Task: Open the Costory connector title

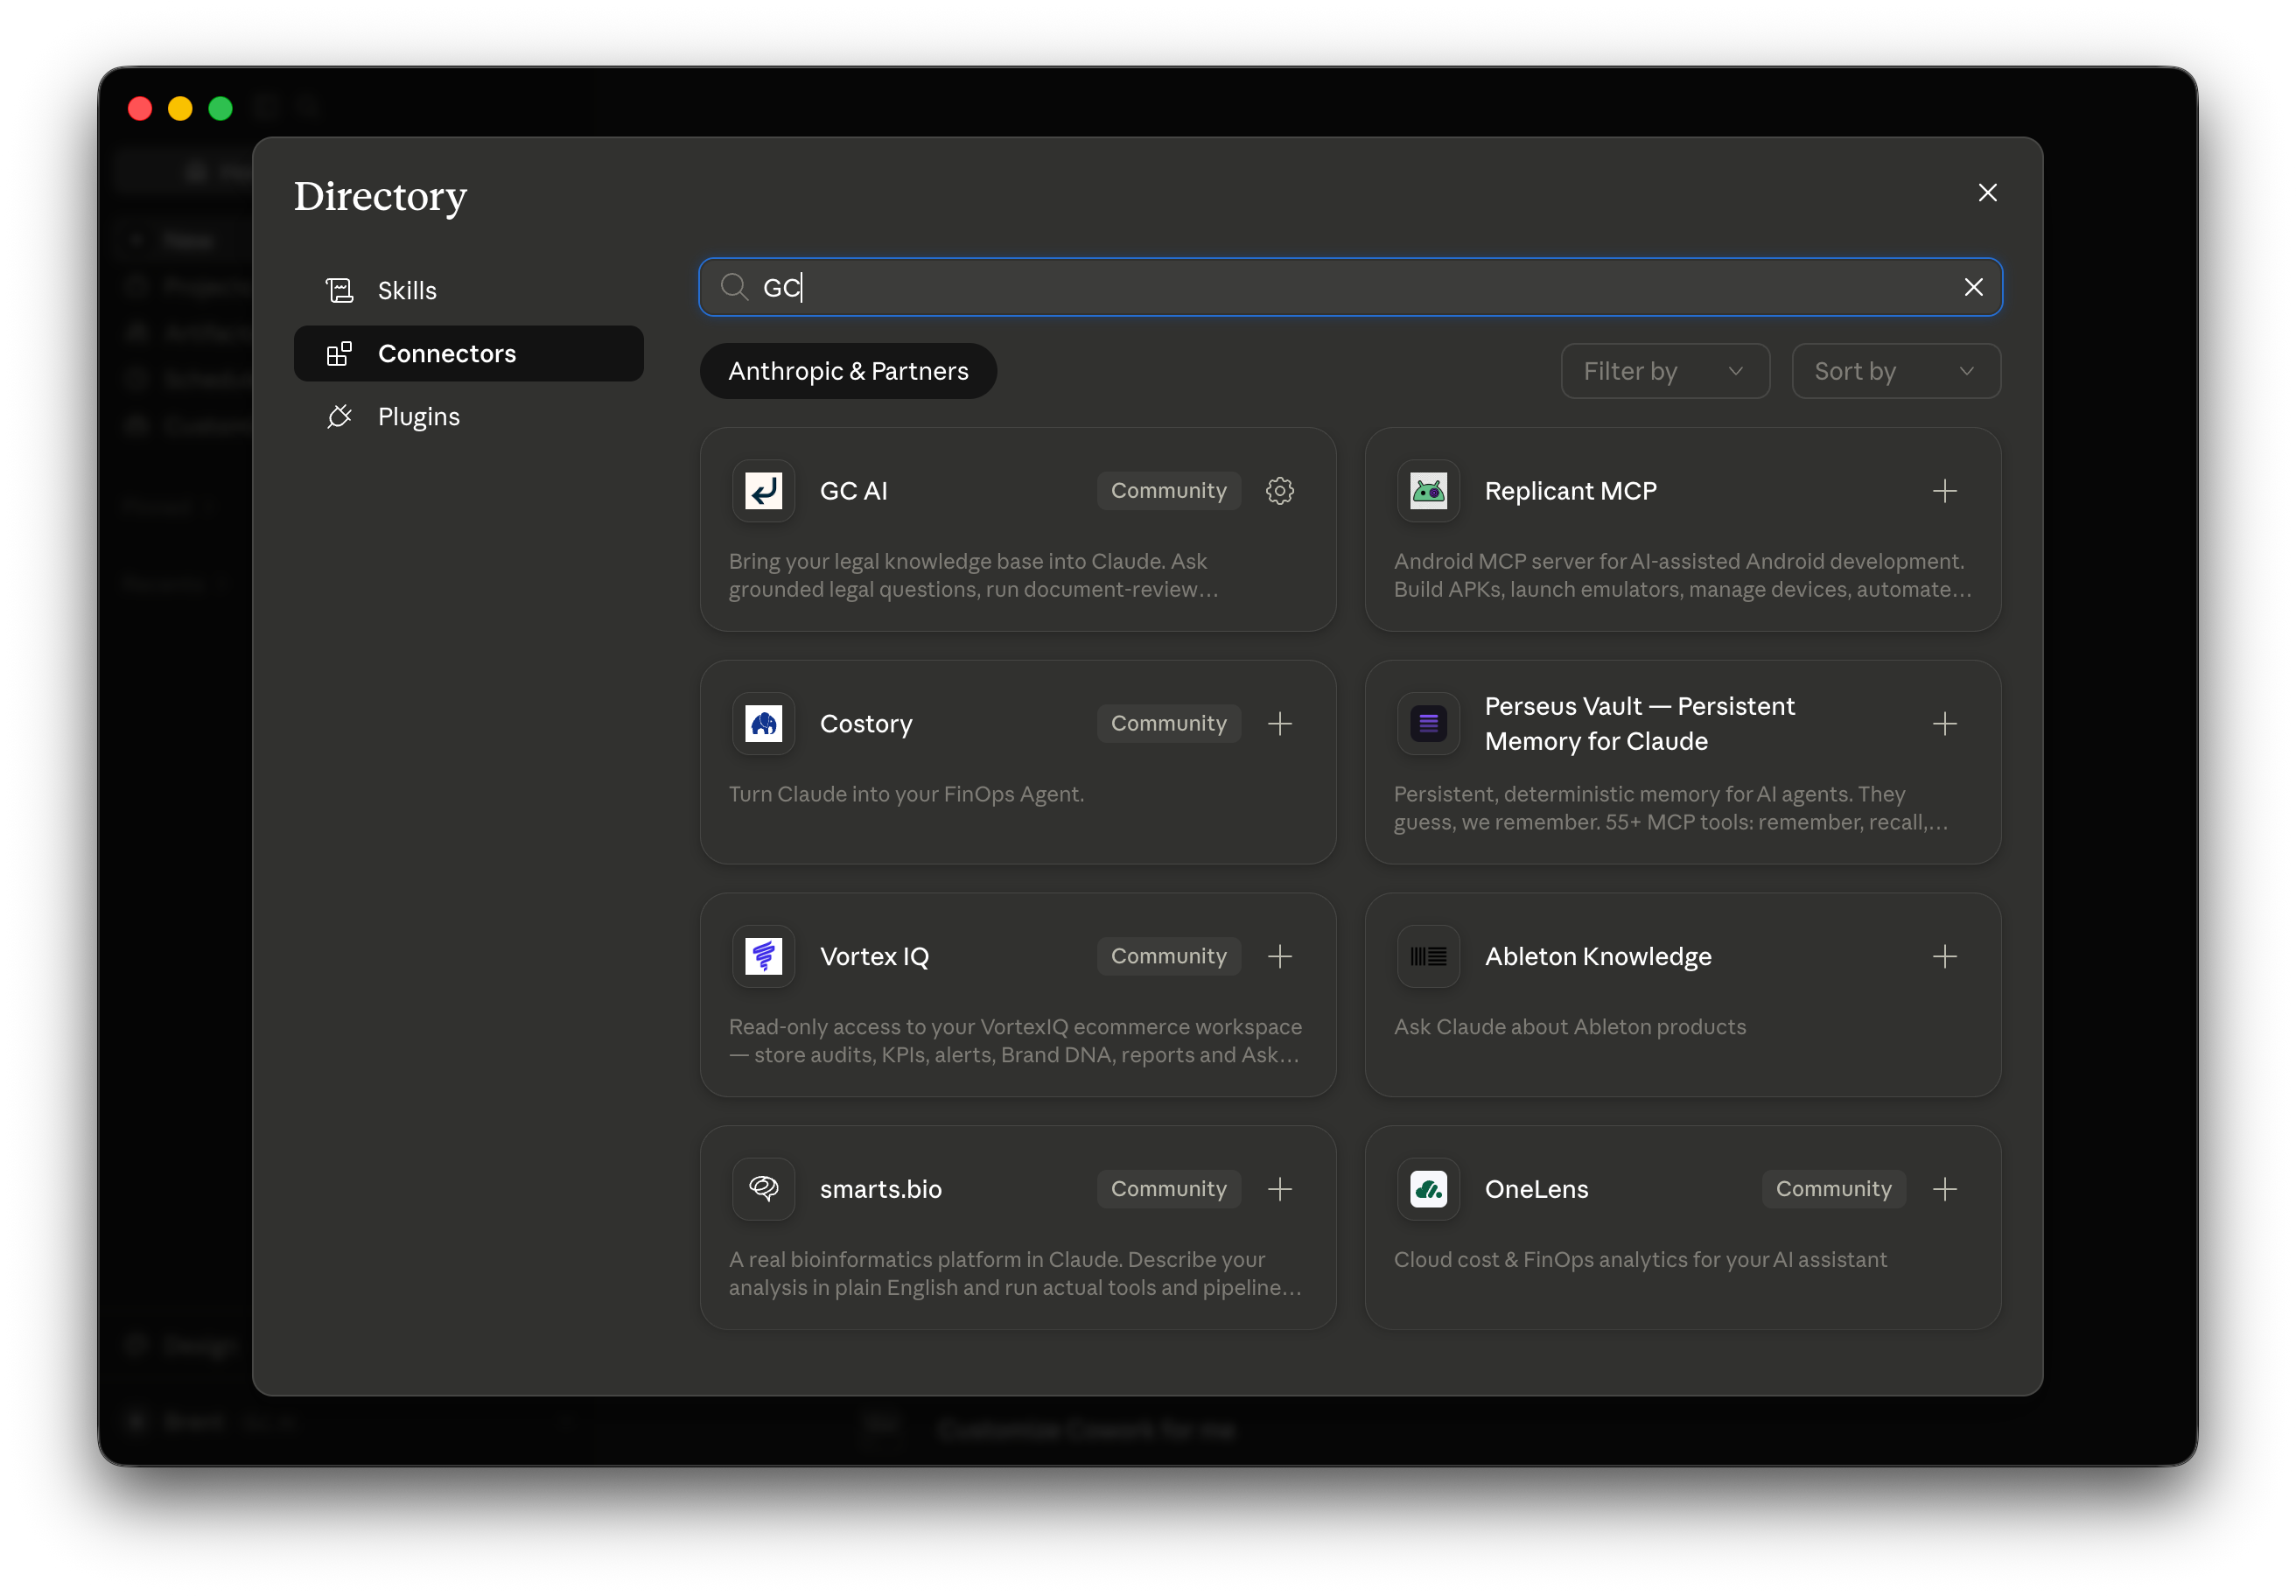Action: [x=866, y=724]
